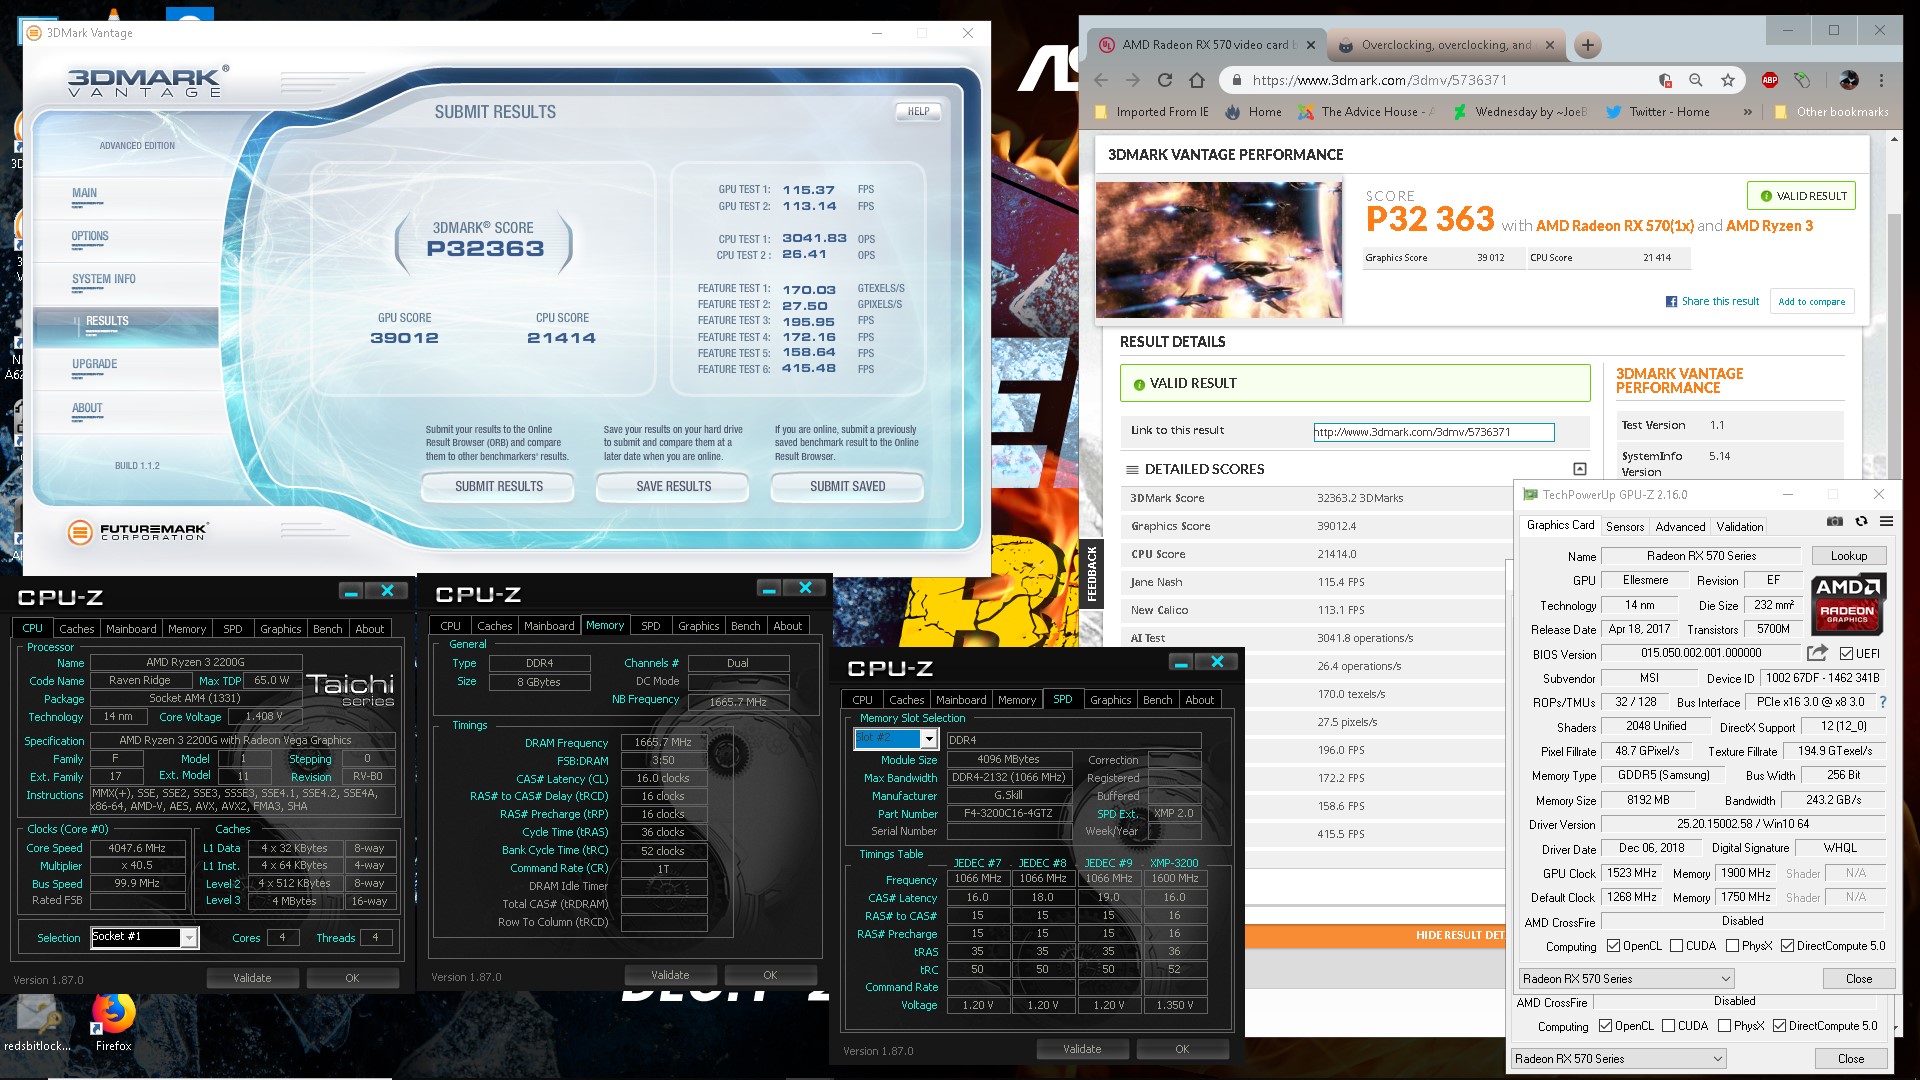This screenshot has width=1920, height=1080.
Task: Open the Chrome three-dot menu
Action: click(x=1881, y=80)
